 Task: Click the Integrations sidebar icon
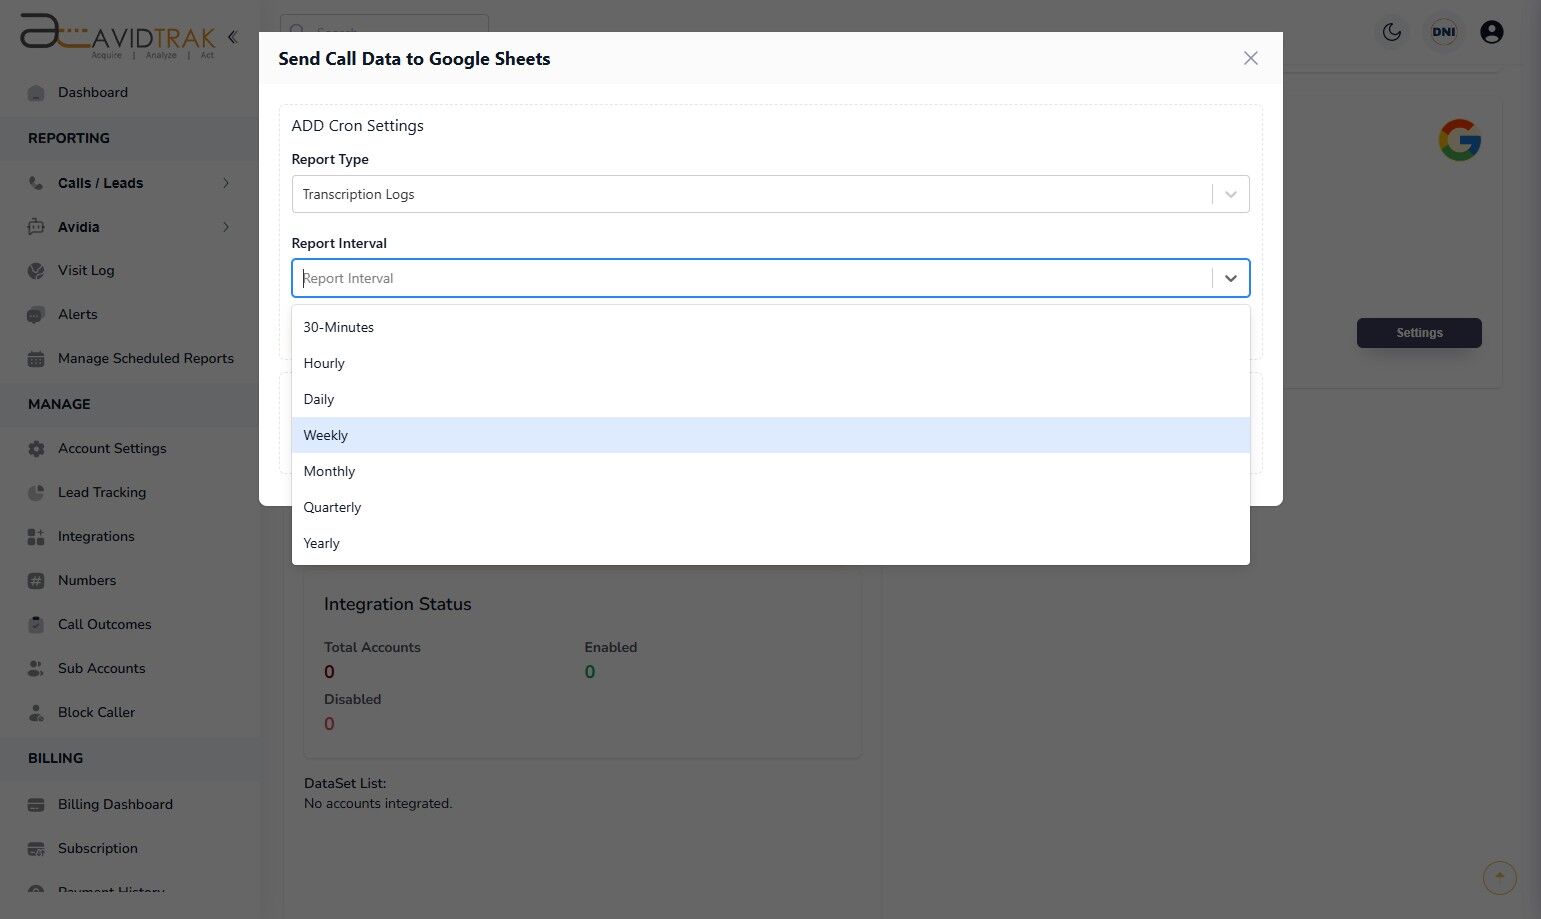point(36,537)
